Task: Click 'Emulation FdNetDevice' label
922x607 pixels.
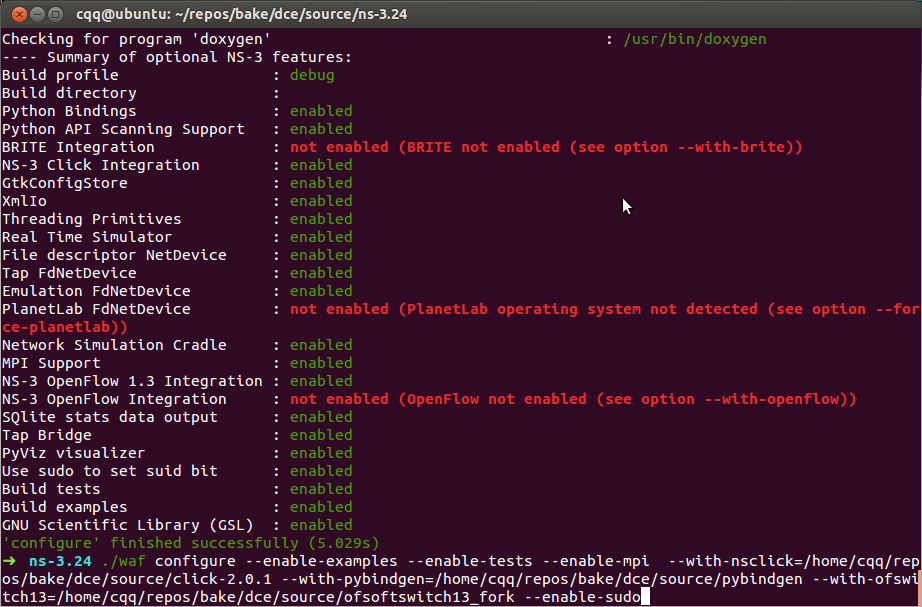Action: [96, 291]
